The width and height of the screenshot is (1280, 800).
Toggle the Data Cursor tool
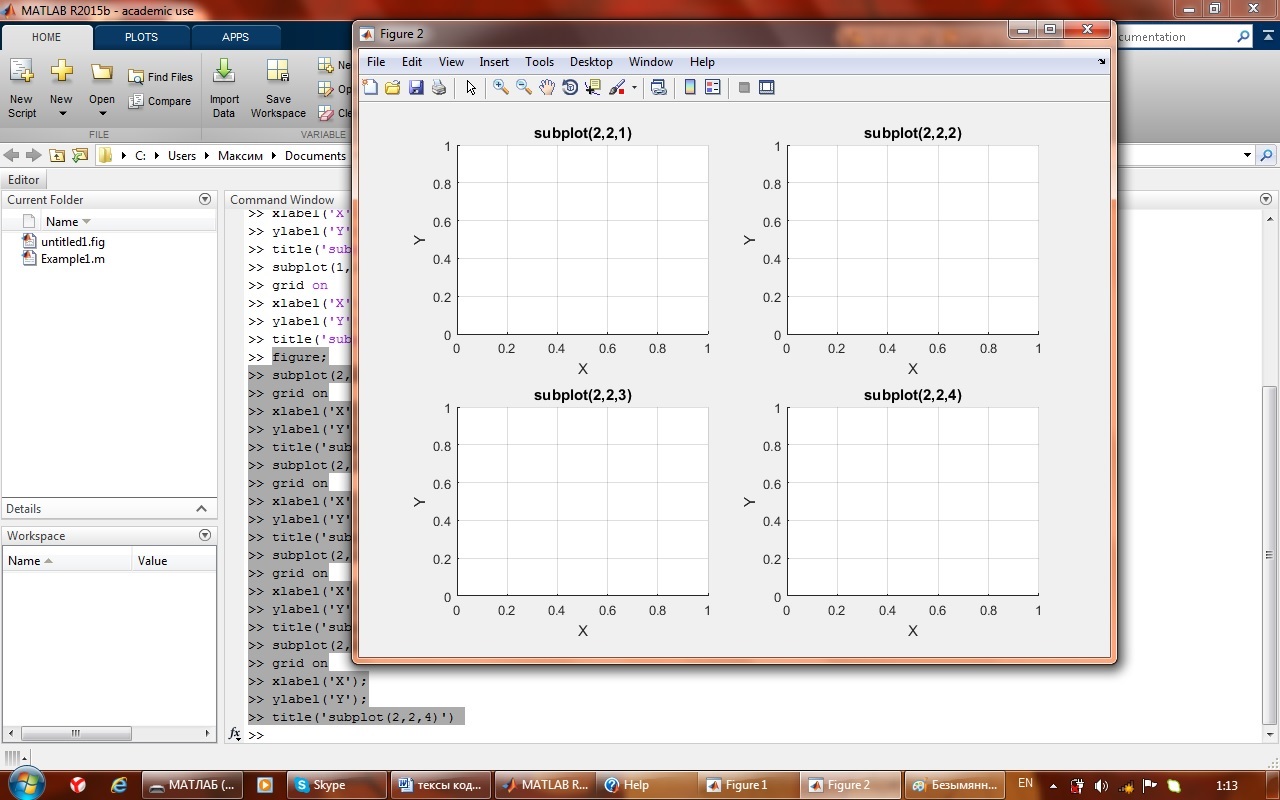593,88
